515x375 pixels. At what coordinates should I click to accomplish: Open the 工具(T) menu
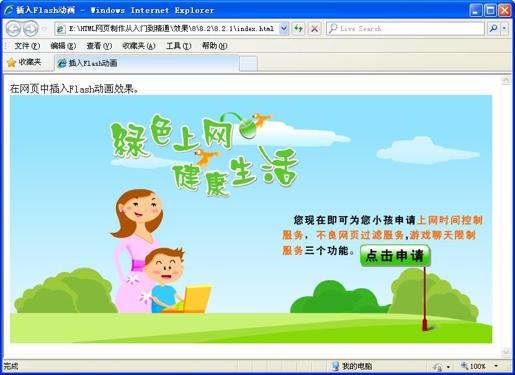(178, 46)
